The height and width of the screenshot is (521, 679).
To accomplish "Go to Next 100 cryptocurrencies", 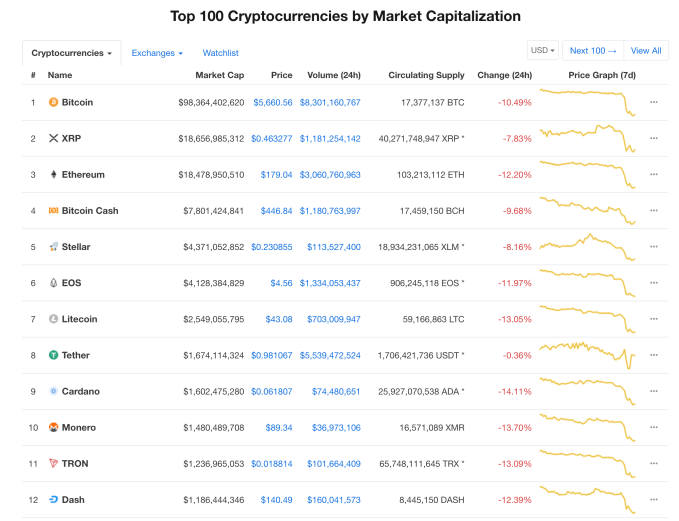I will click(592, 50).
